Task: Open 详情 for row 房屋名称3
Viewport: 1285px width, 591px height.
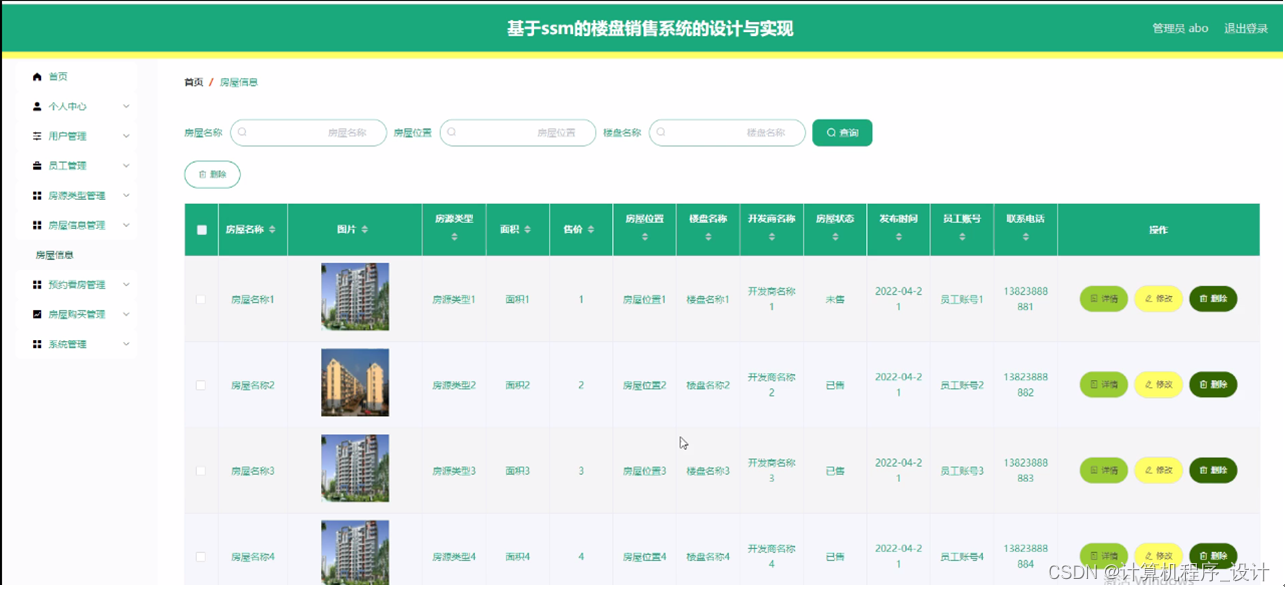Action: coord(1104,470)
